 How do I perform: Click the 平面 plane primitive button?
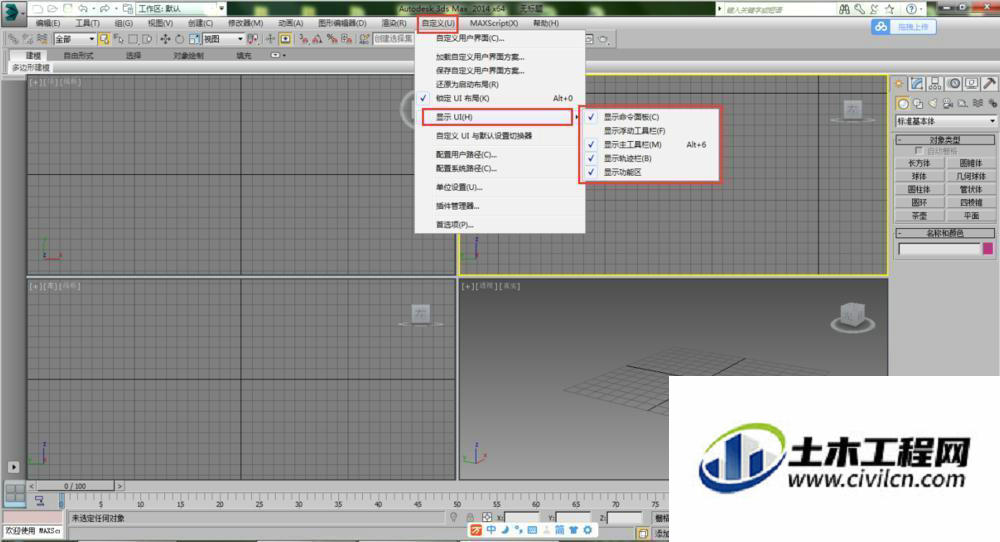(x=971, y=216)
